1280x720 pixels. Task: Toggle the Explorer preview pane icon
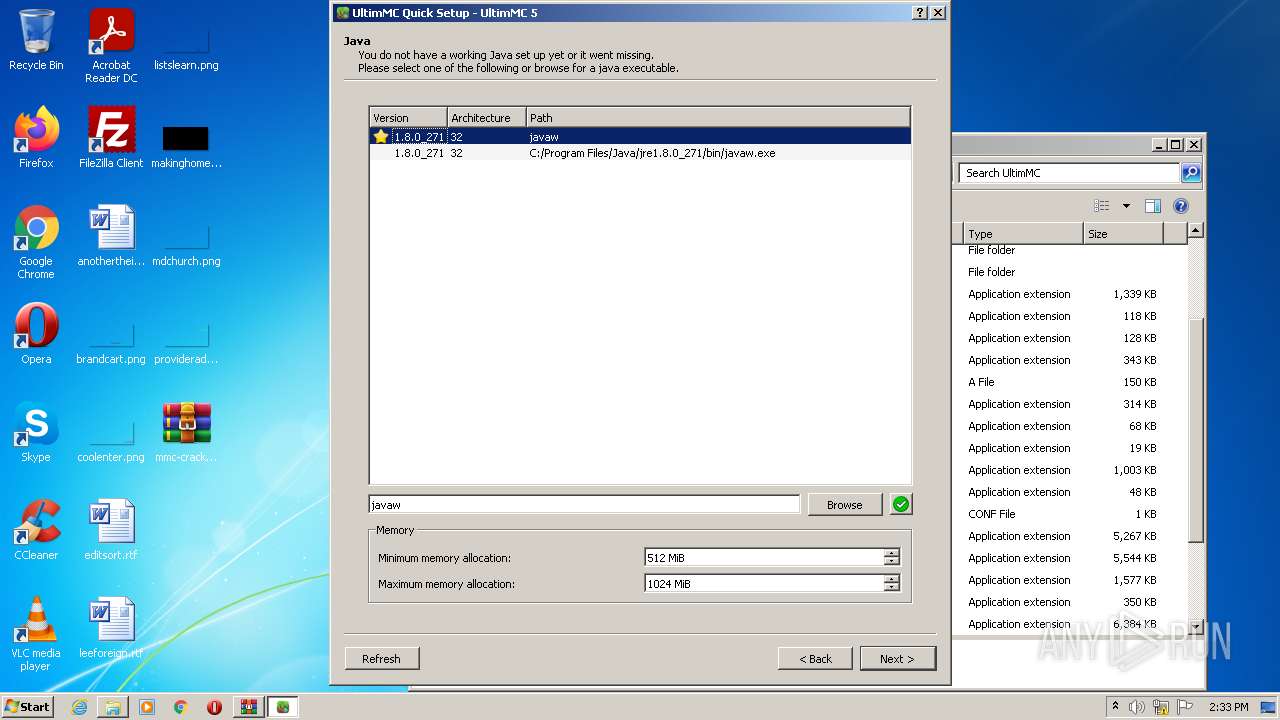click(x=1153, y=206)
